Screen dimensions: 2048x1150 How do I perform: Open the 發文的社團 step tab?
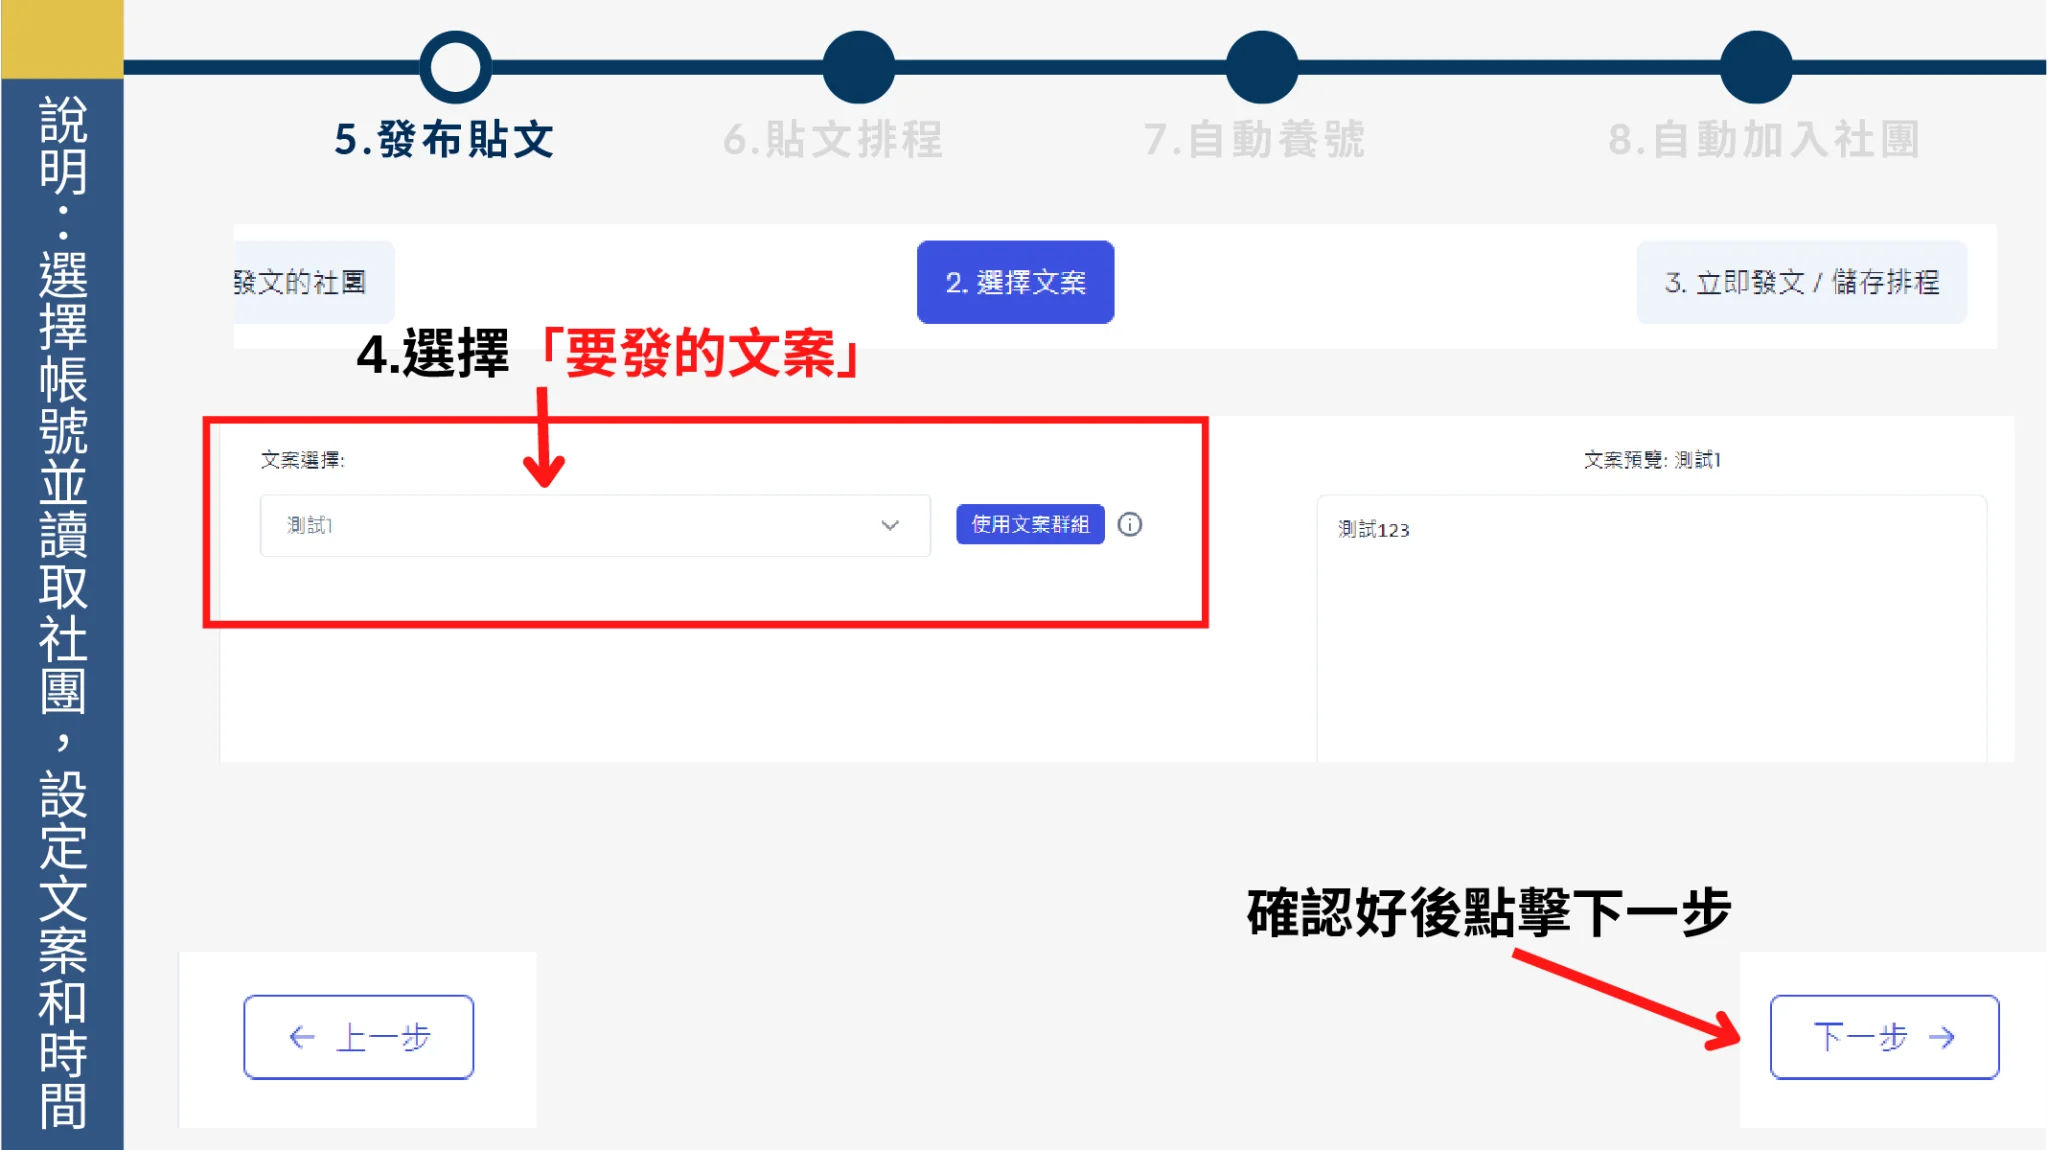310,282
